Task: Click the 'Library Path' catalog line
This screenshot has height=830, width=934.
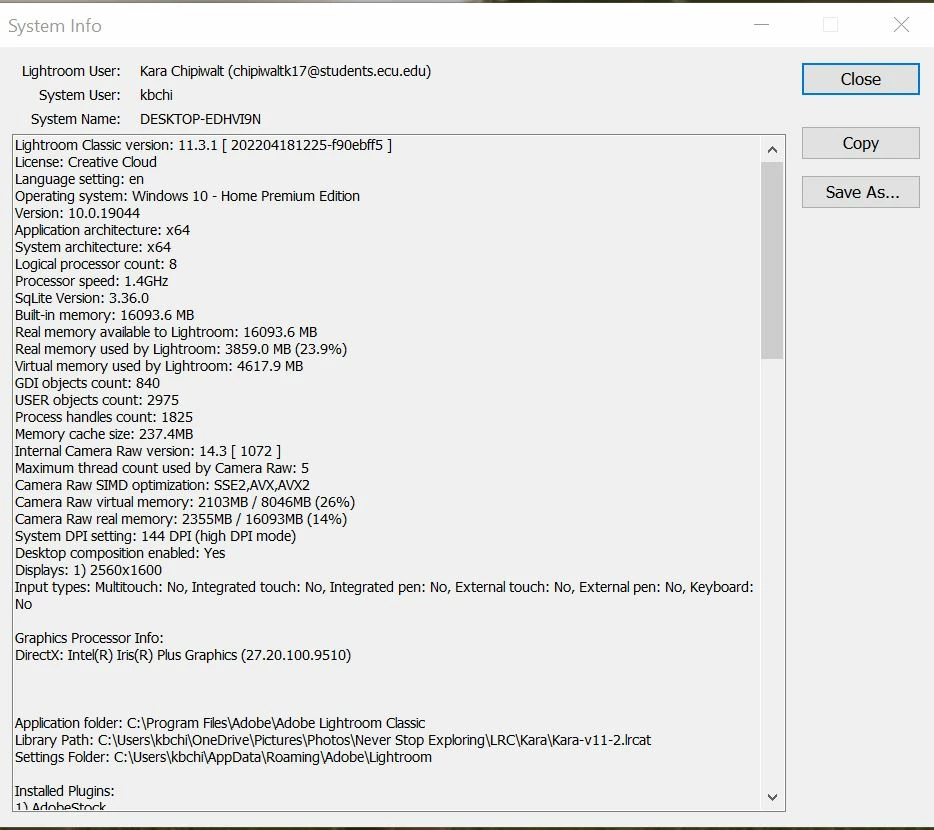Action: (x=333, y=740)
